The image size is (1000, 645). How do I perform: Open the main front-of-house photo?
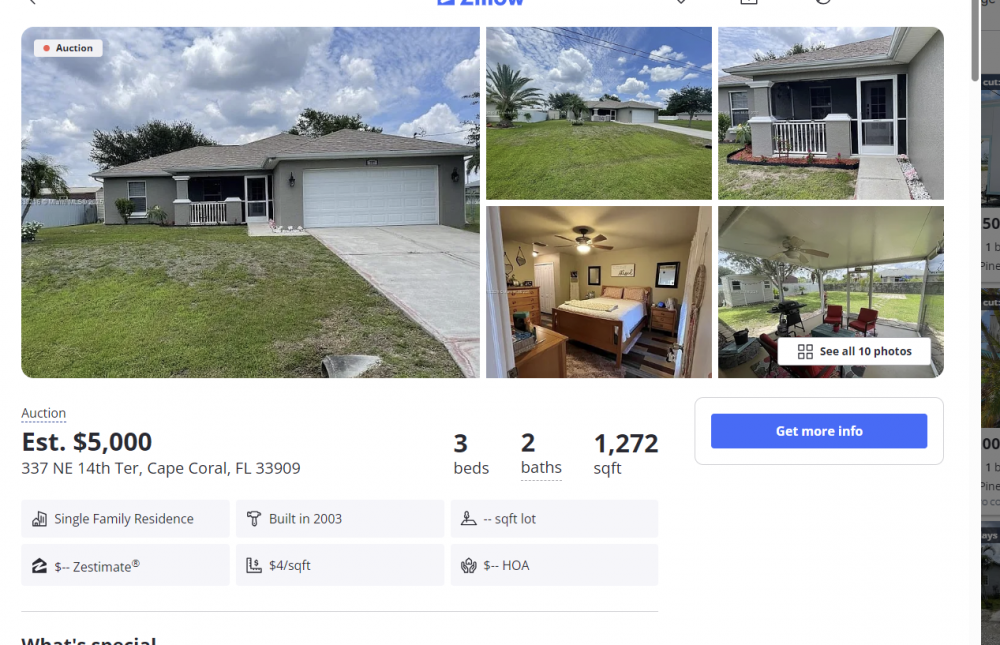tap(251, 202)
